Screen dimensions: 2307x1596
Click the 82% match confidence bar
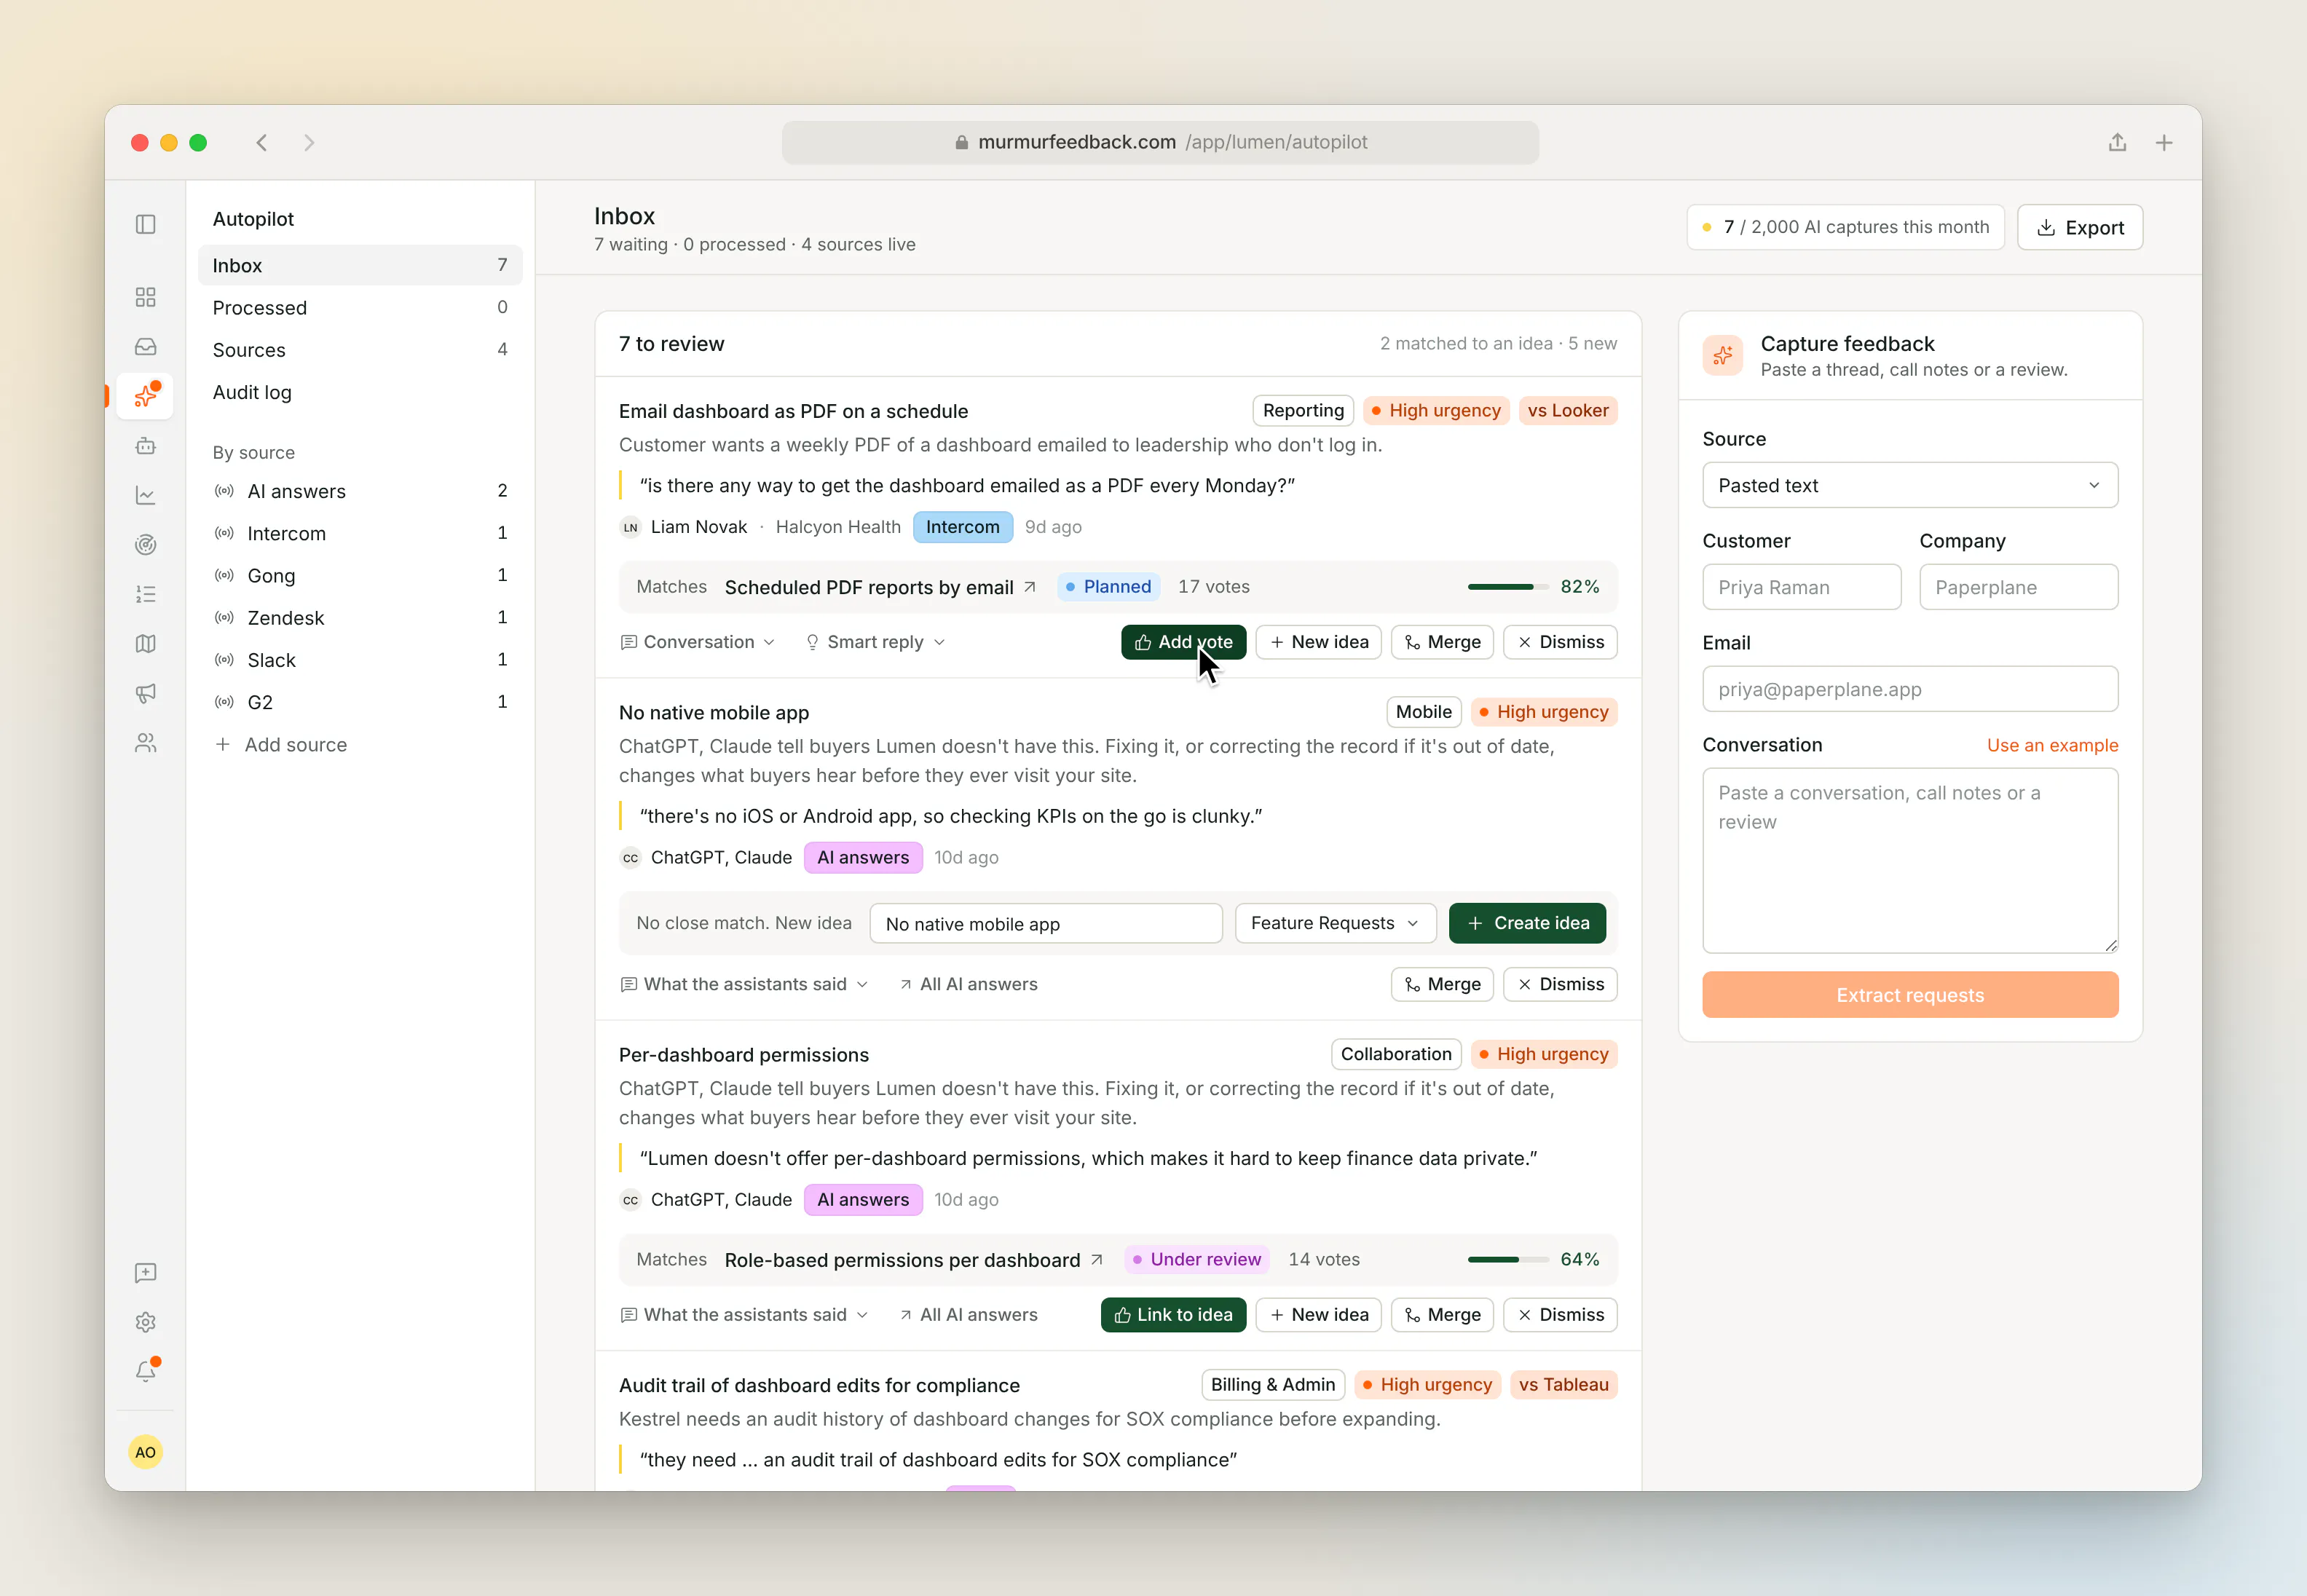[1507, 587]
